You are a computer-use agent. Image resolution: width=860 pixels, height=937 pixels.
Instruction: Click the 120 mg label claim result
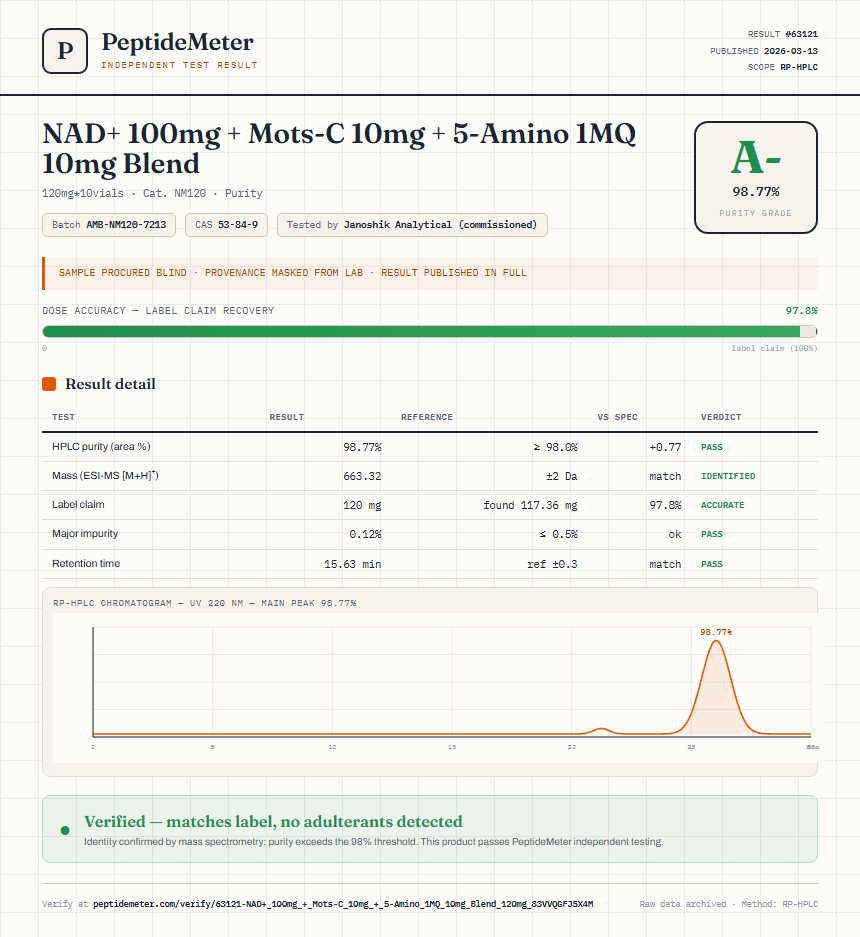[x=362, y=505]
